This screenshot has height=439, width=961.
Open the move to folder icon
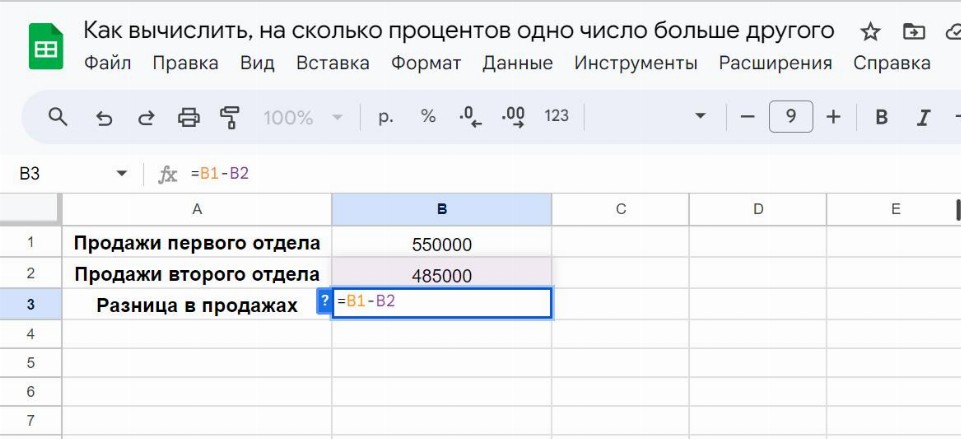click(x=913, y=32)
